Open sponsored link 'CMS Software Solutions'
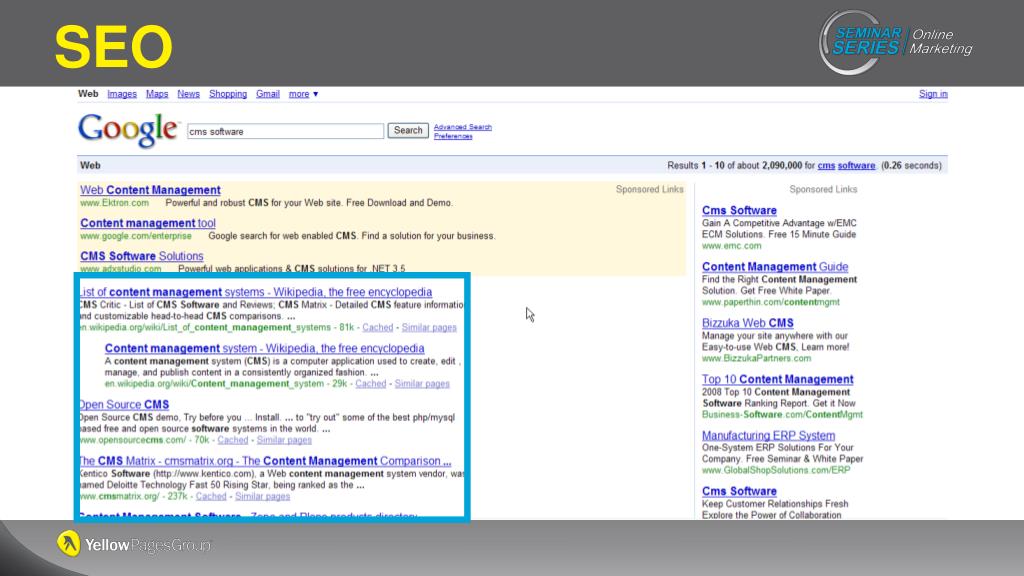Image resolution: width=1024 pixels, height=576 pixels. coord(142,256)
